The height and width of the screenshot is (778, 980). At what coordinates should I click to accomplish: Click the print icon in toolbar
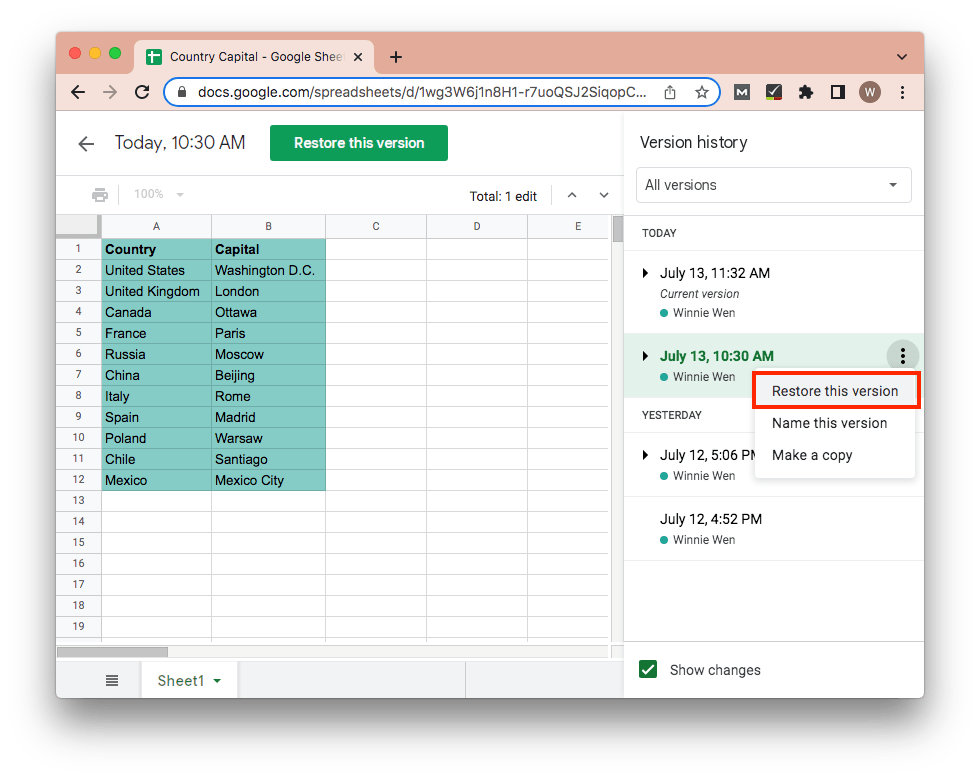[x=100, y=195]
